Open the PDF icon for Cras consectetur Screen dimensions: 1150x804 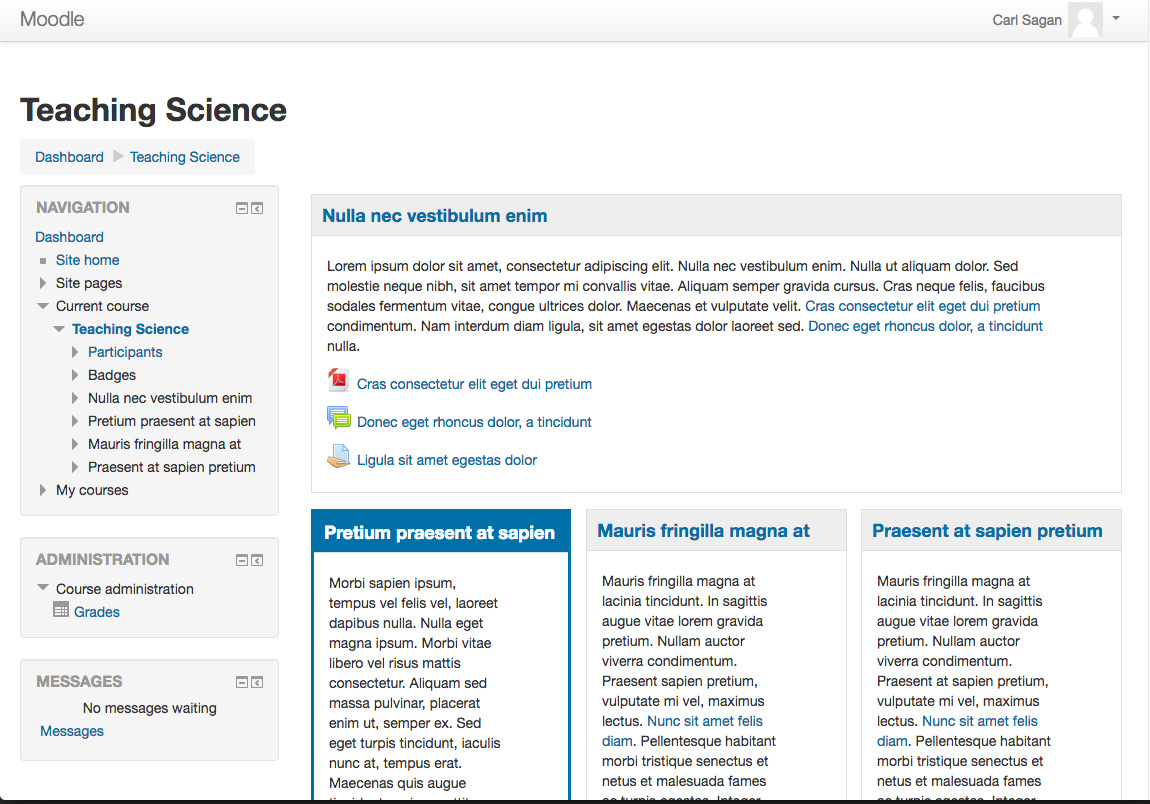click(x=338, y=381)
